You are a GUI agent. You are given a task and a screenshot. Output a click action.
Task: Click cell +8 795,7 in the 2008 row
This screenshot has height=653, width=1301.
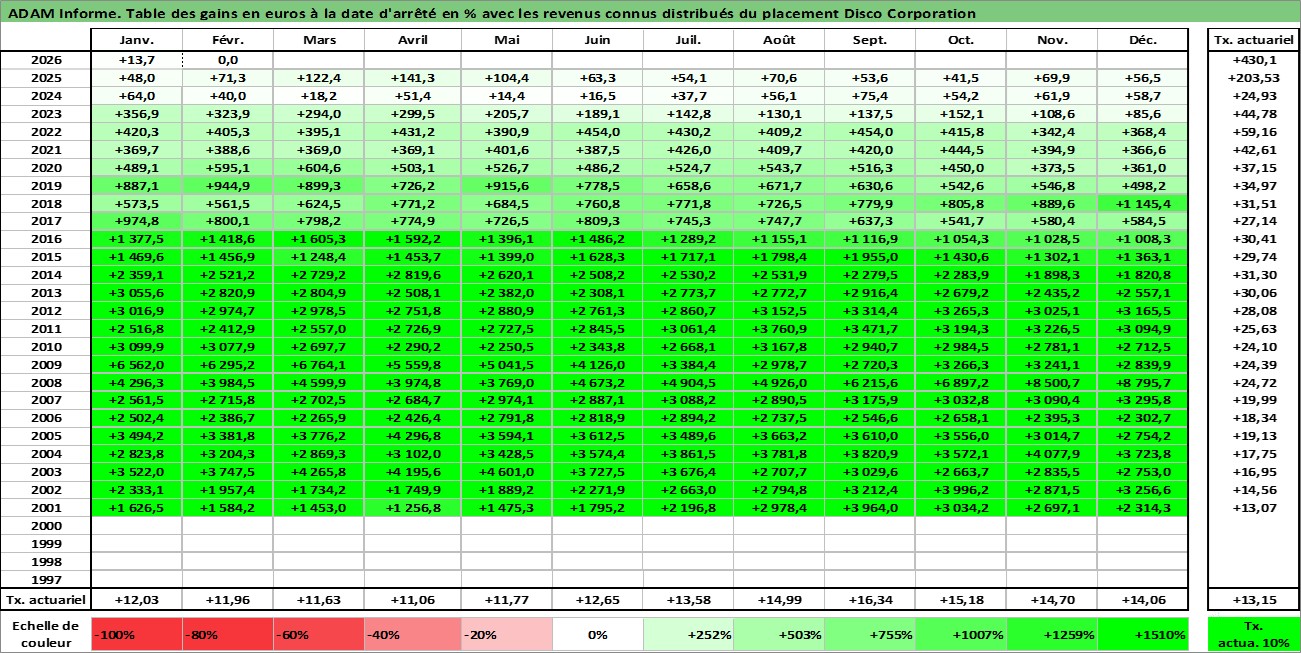[x=1143, y=382]
